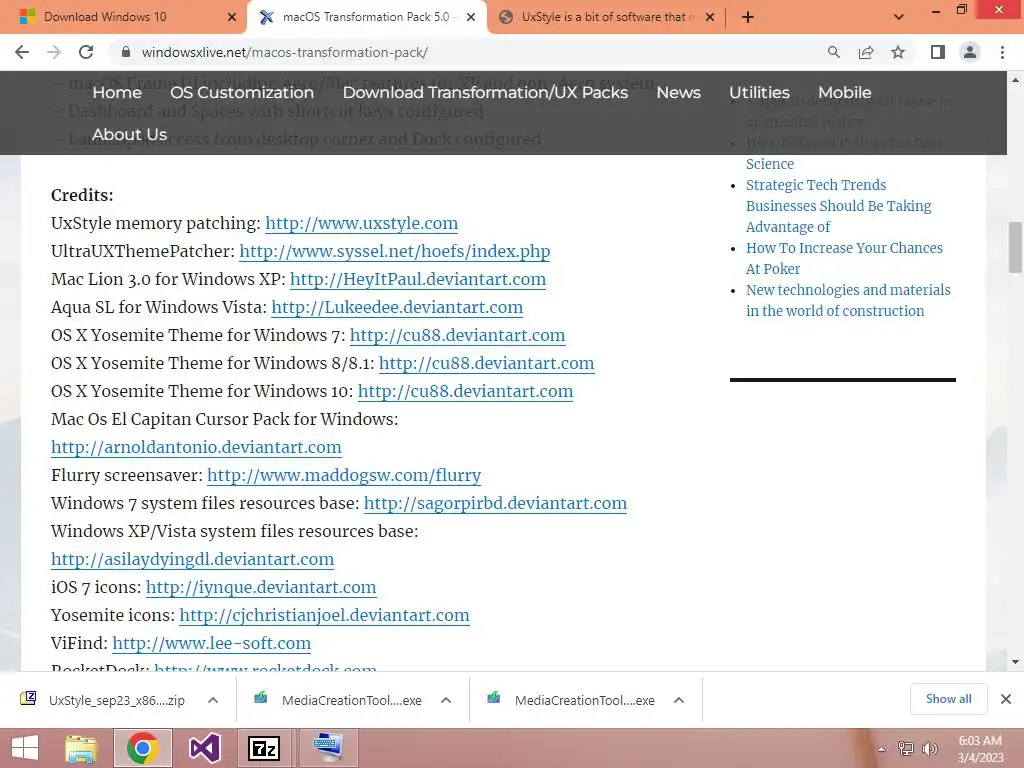Screen dimensions: 1024x768
Task: Close the Download Windows 10 tab
Action: [x=232, y=17]
